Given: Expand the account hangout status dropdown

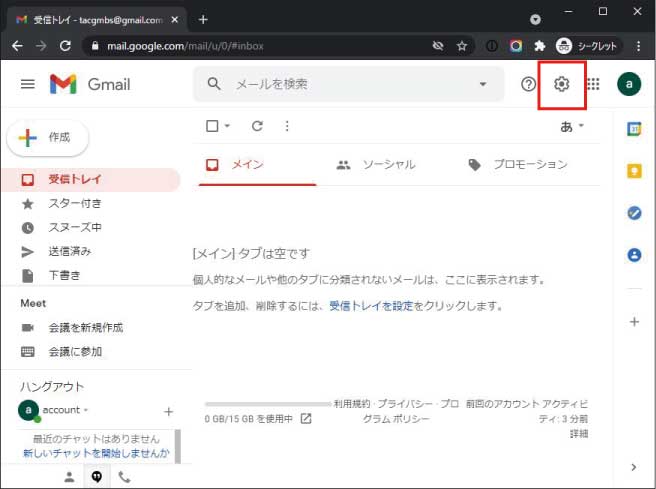Looking at the screenshot, I should [86, 410].
